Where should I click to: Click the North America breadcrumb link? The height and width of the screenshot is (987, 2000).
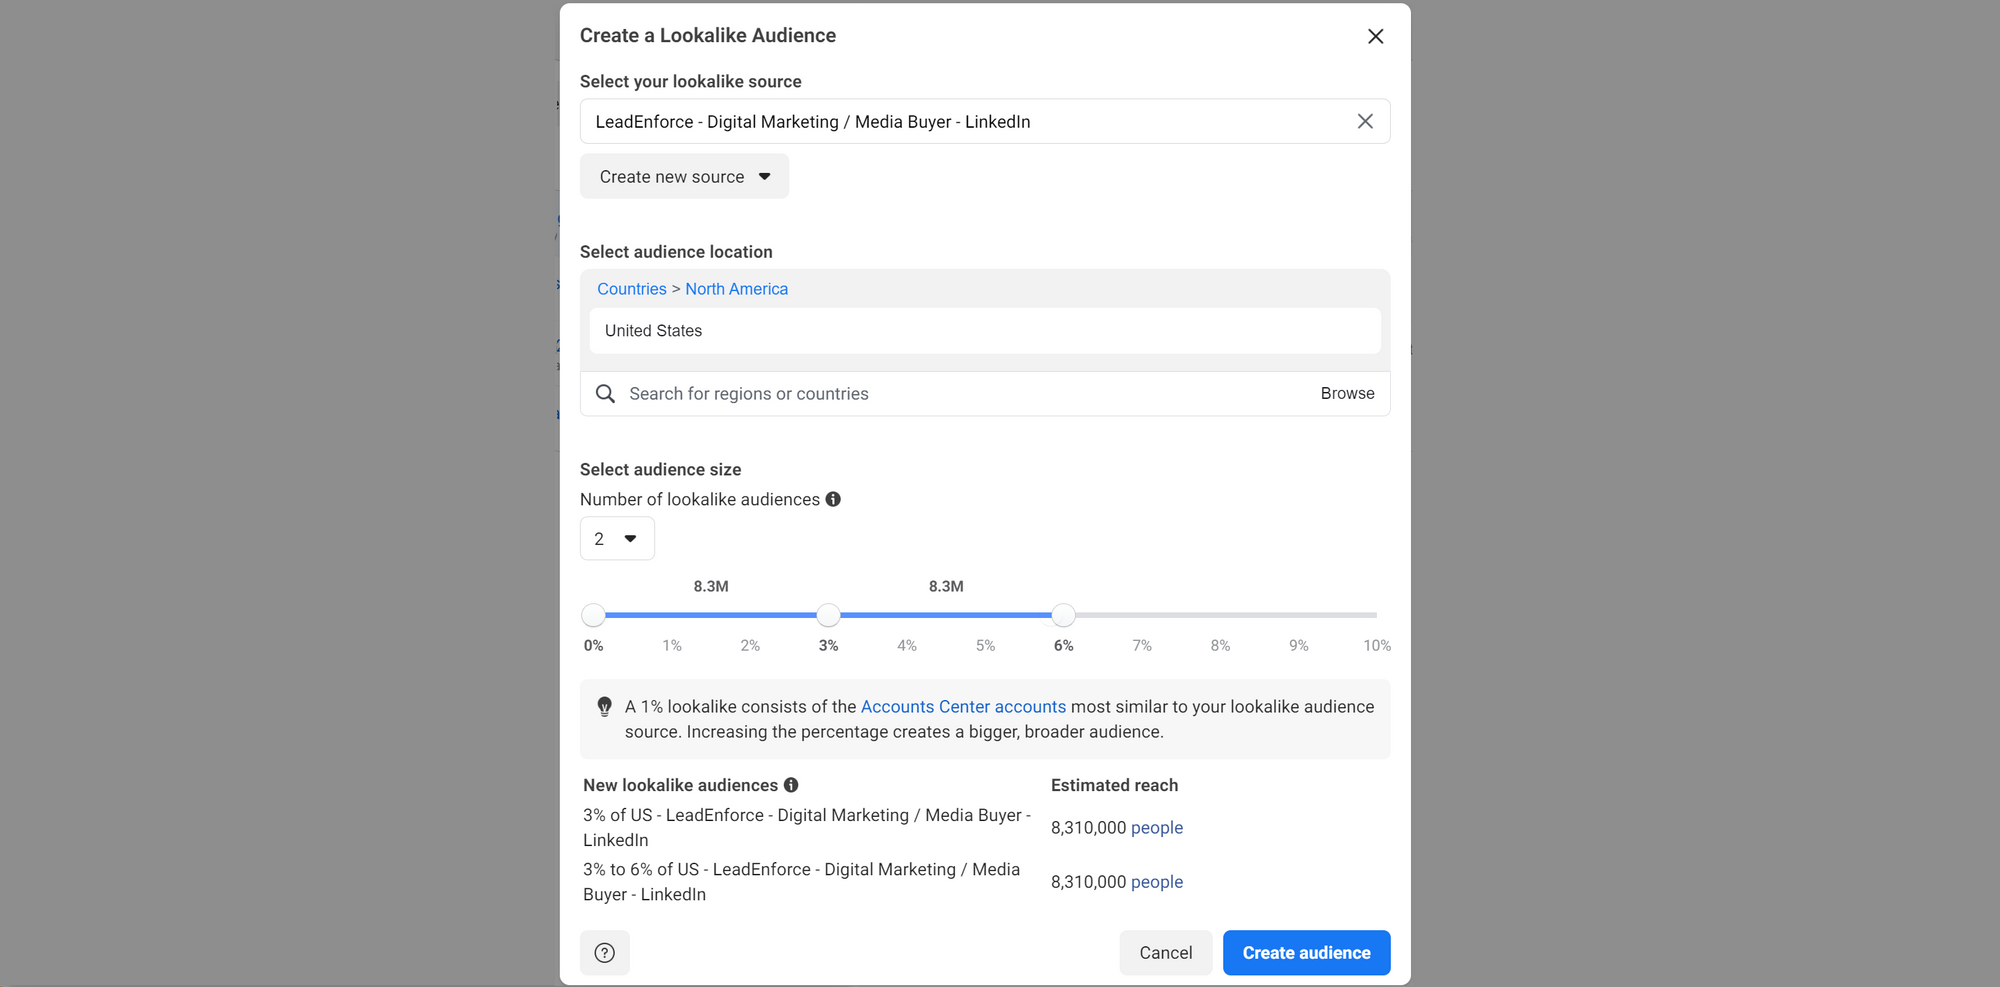coord(736,289)
